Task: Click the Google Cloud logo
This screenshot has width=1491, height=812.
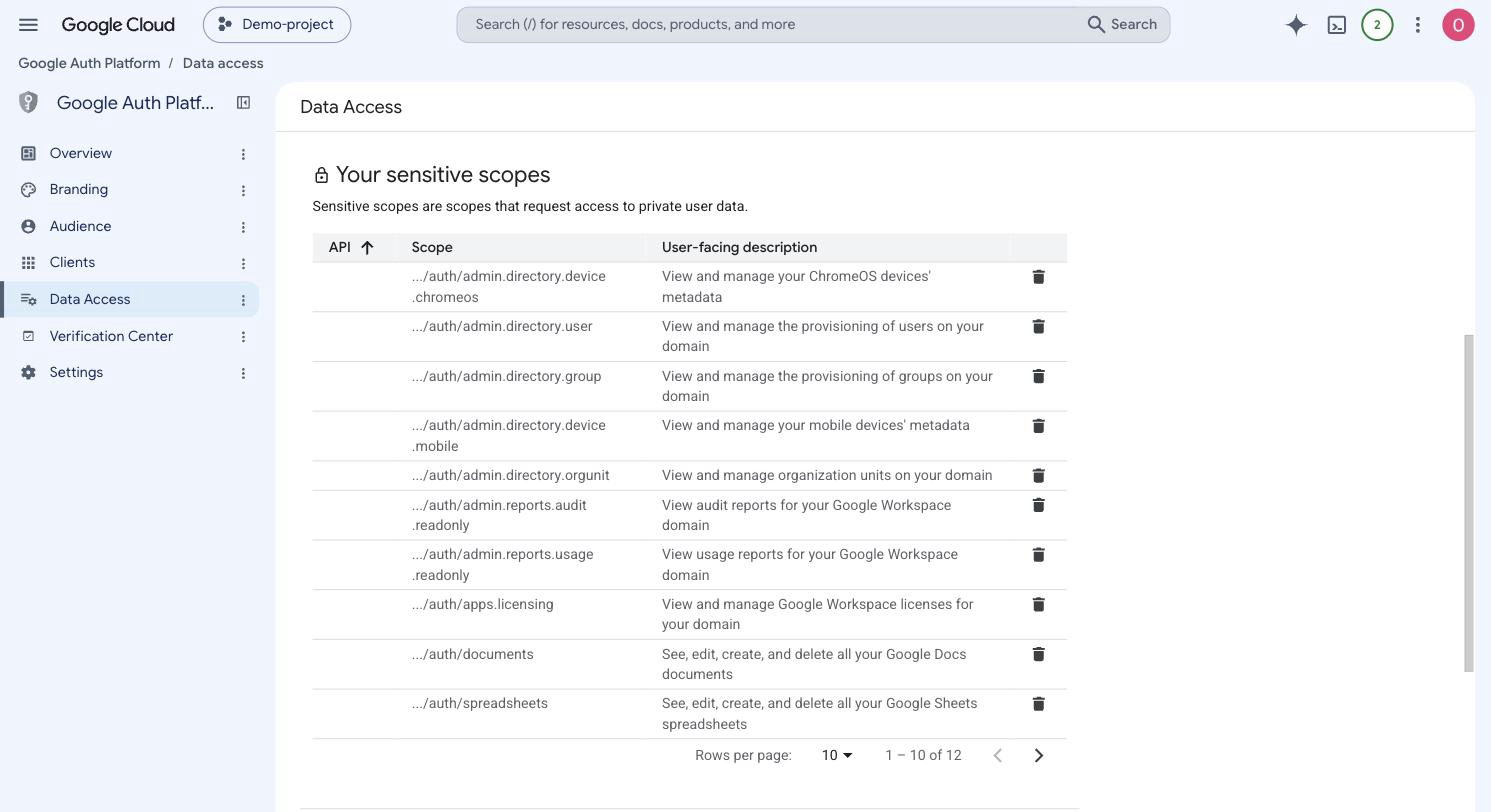Action: click(118, 24)
